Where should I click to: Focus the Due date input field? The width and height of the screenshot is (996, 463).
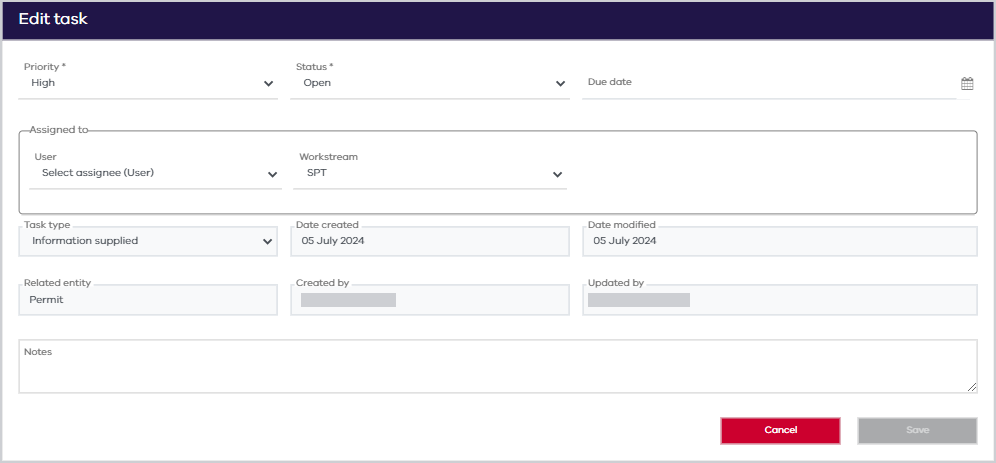click(769, 83)
